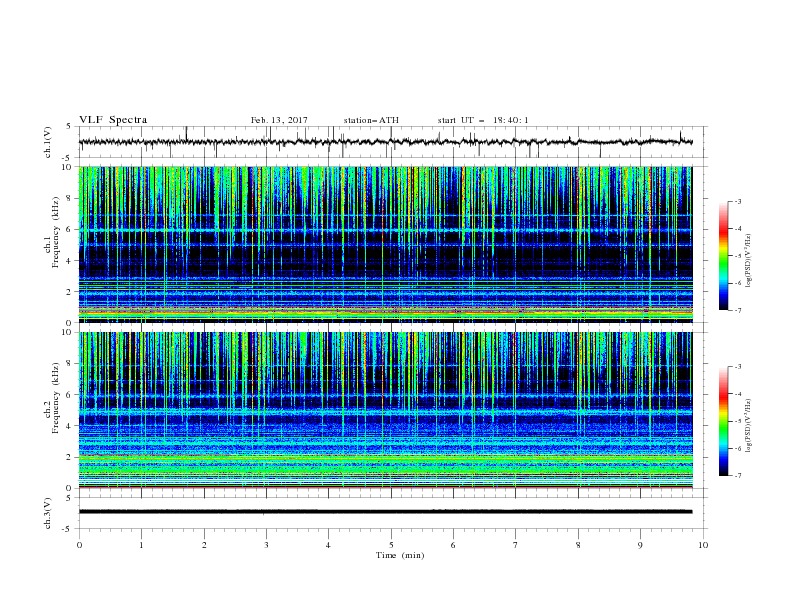Click the "VLF Spectra" plot title
The height and width of the screenshot is (612, 792).
click(x=113, y=120)
